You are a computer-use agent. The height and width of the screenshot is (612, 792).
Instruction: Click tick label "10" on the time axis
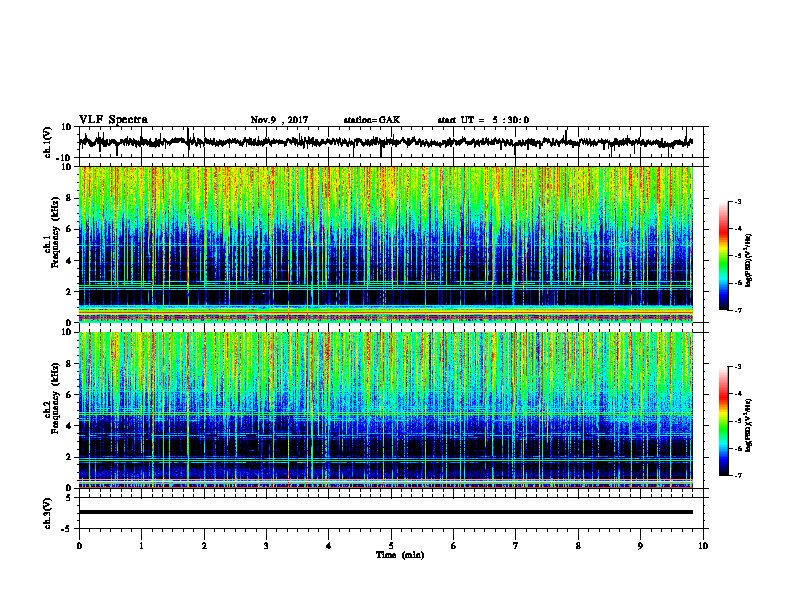click(x=703, y=546)
